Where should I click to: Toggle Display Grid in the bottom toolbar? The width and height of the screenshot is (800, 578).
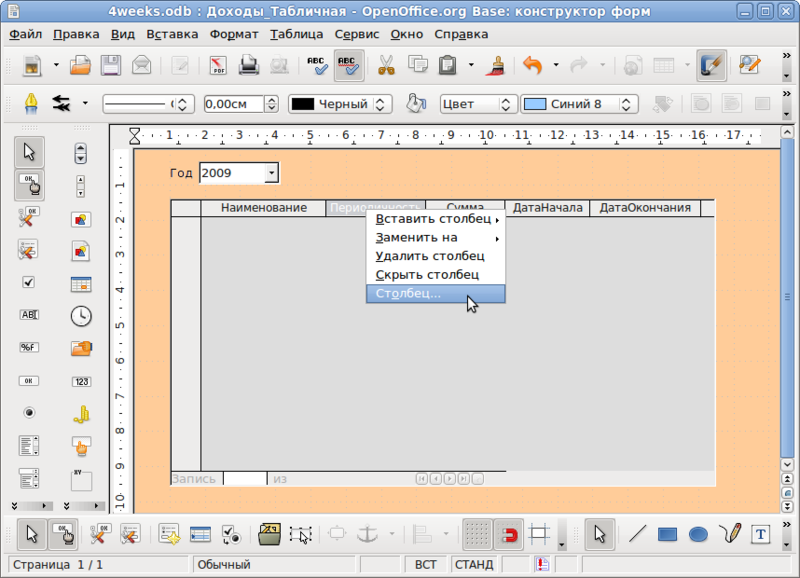pyautogui.click(x=477, y=535)
